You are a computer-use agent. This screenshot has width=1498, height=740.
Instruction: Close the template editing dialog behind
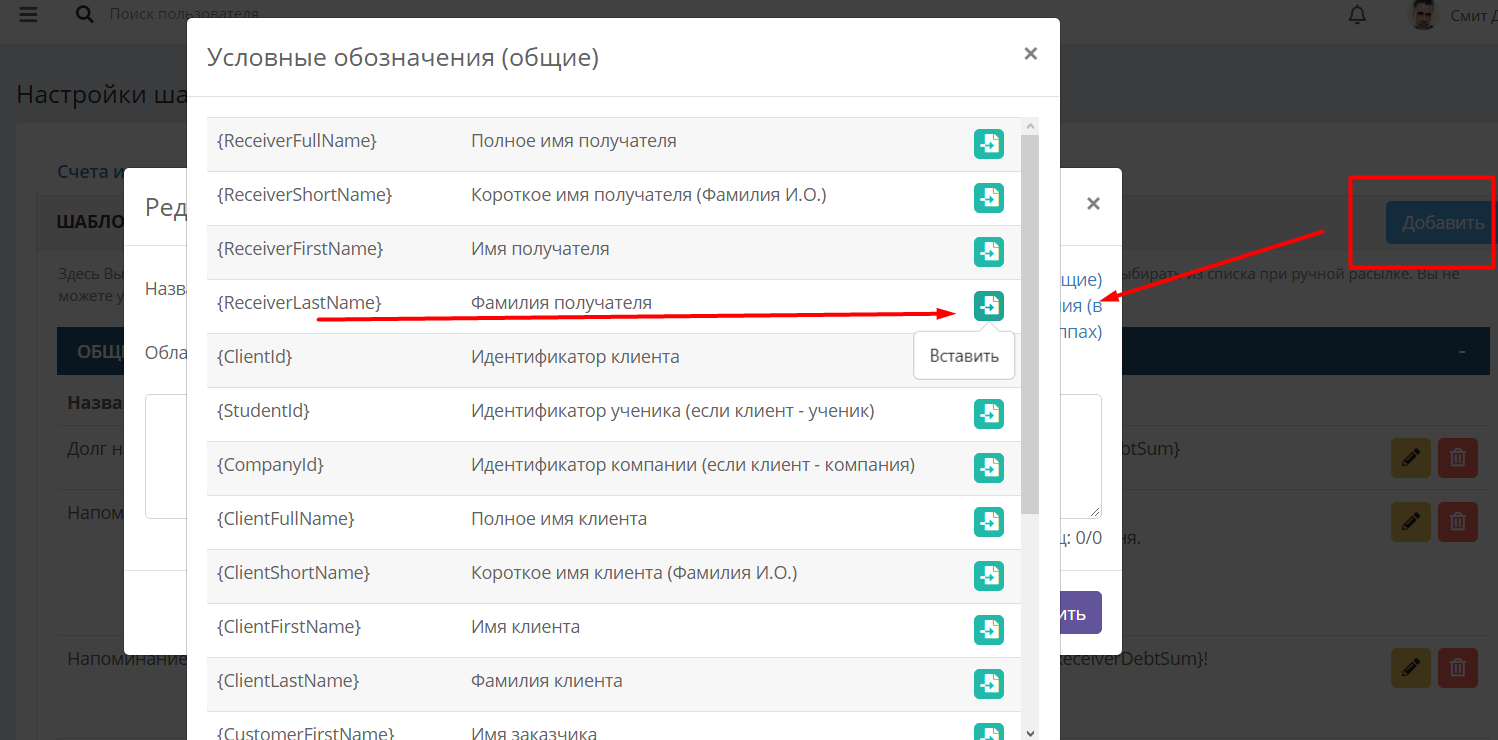(1093, 204)
